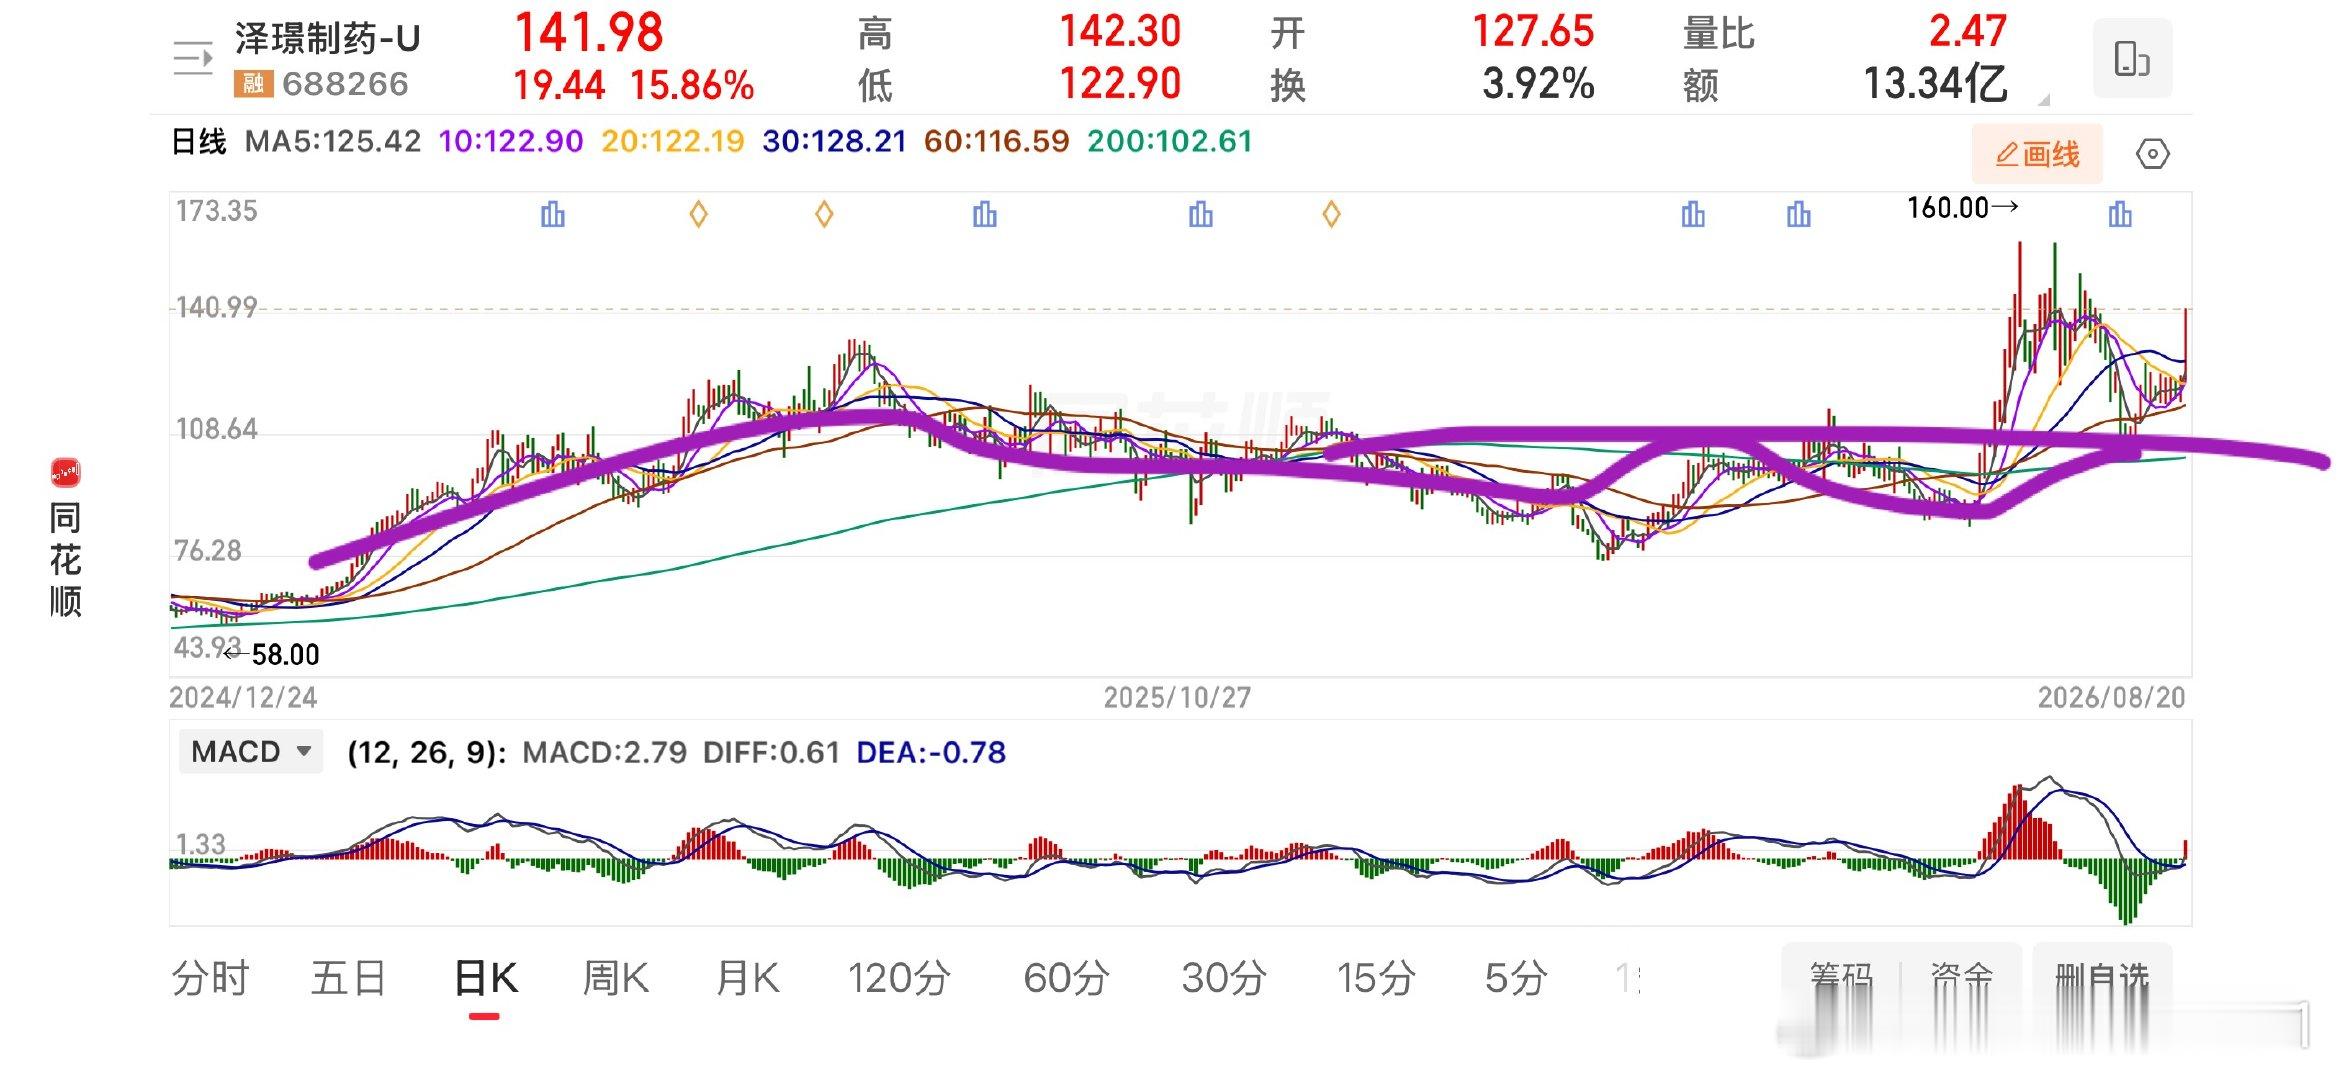Open the leftmost diamond event marker
2341x1080 pixels.
[x=699, y=214]
